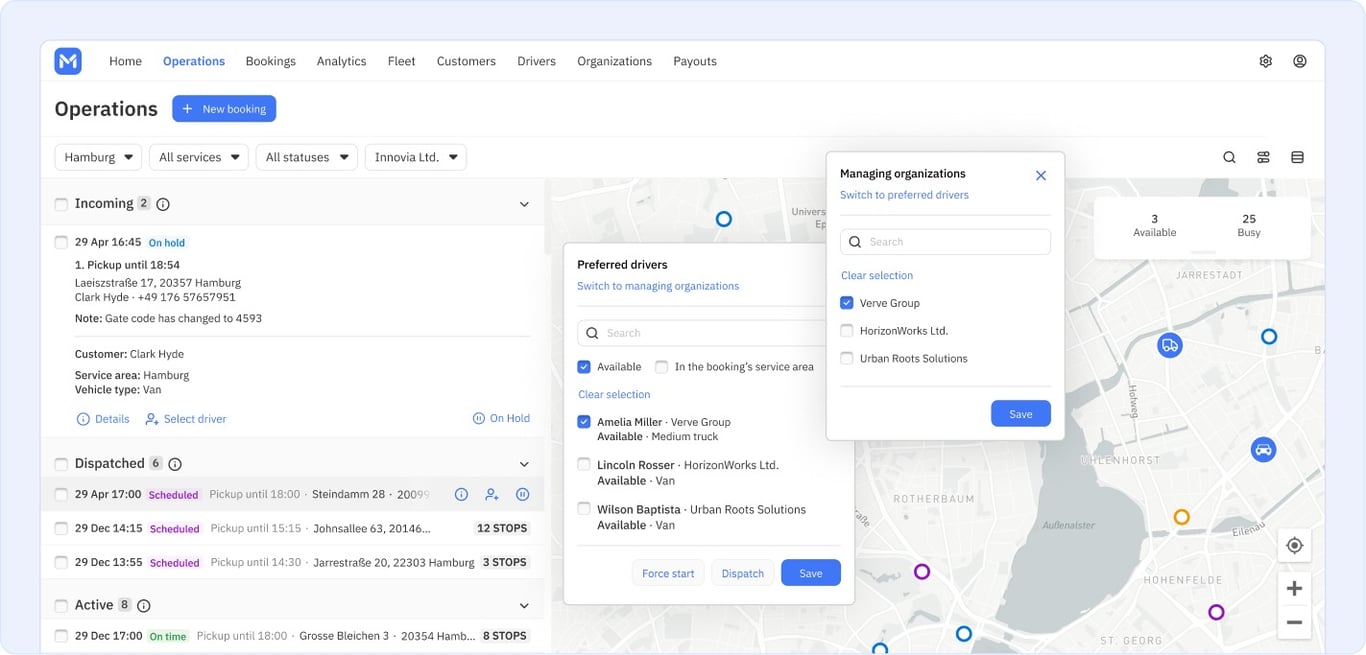
Task: Save managing organizations selection
Action: [1021, 414]
